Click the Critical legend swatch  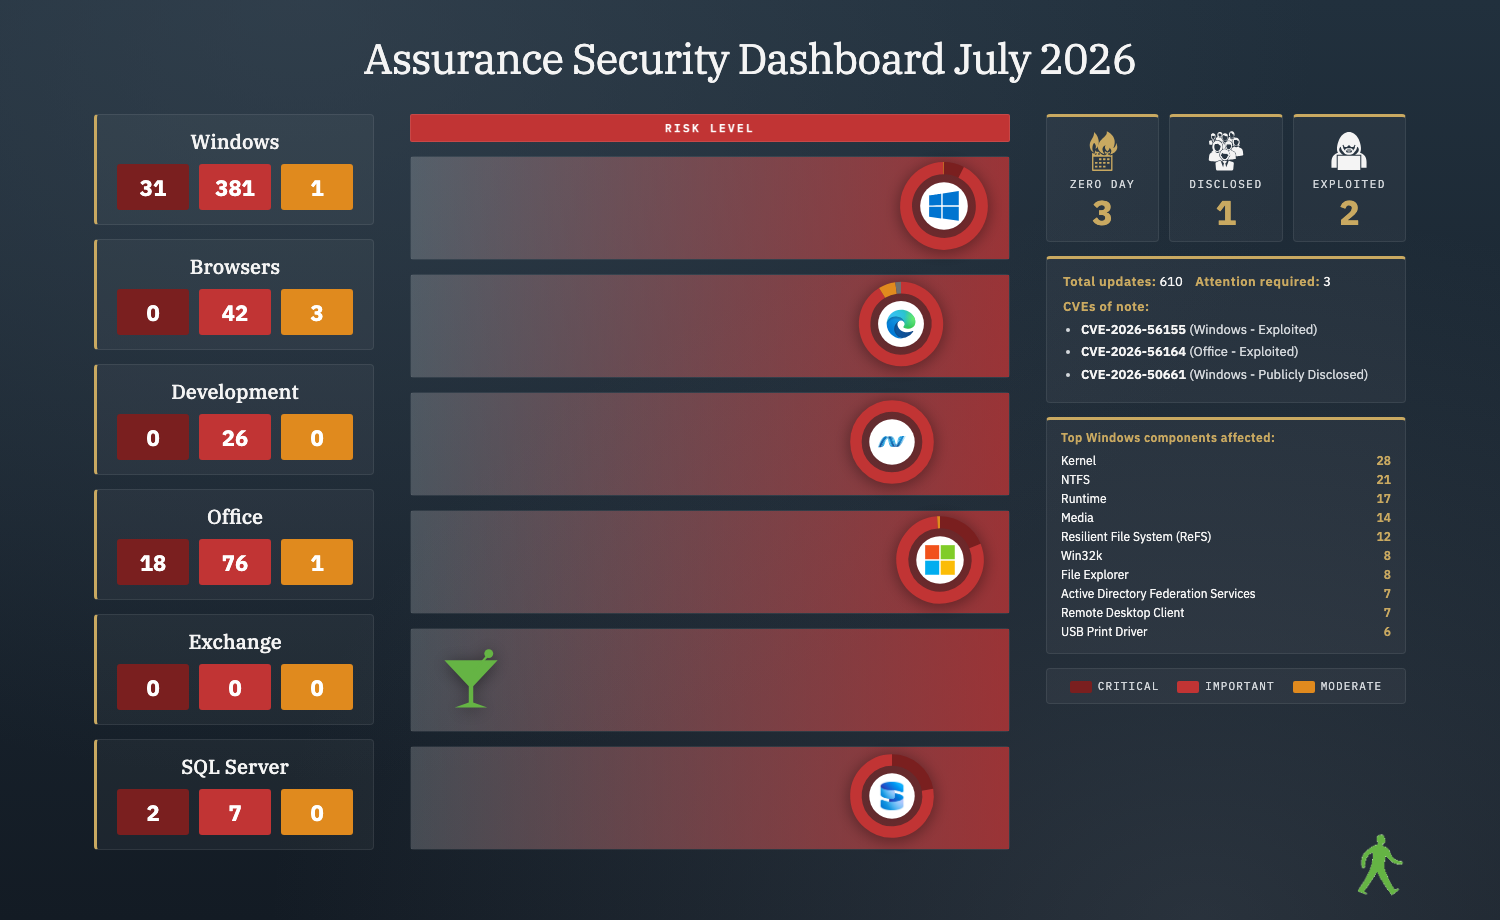tap(1080, 687)
